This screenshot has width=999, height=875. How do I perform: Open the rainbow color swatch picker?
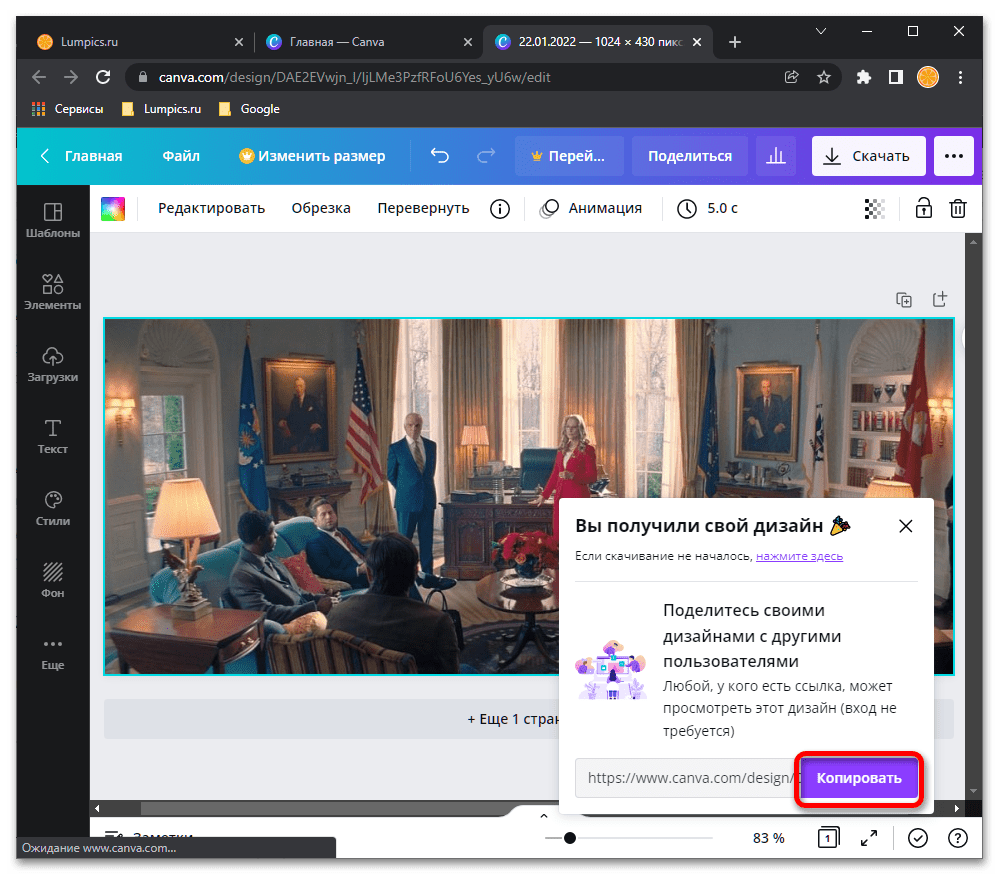113,208
